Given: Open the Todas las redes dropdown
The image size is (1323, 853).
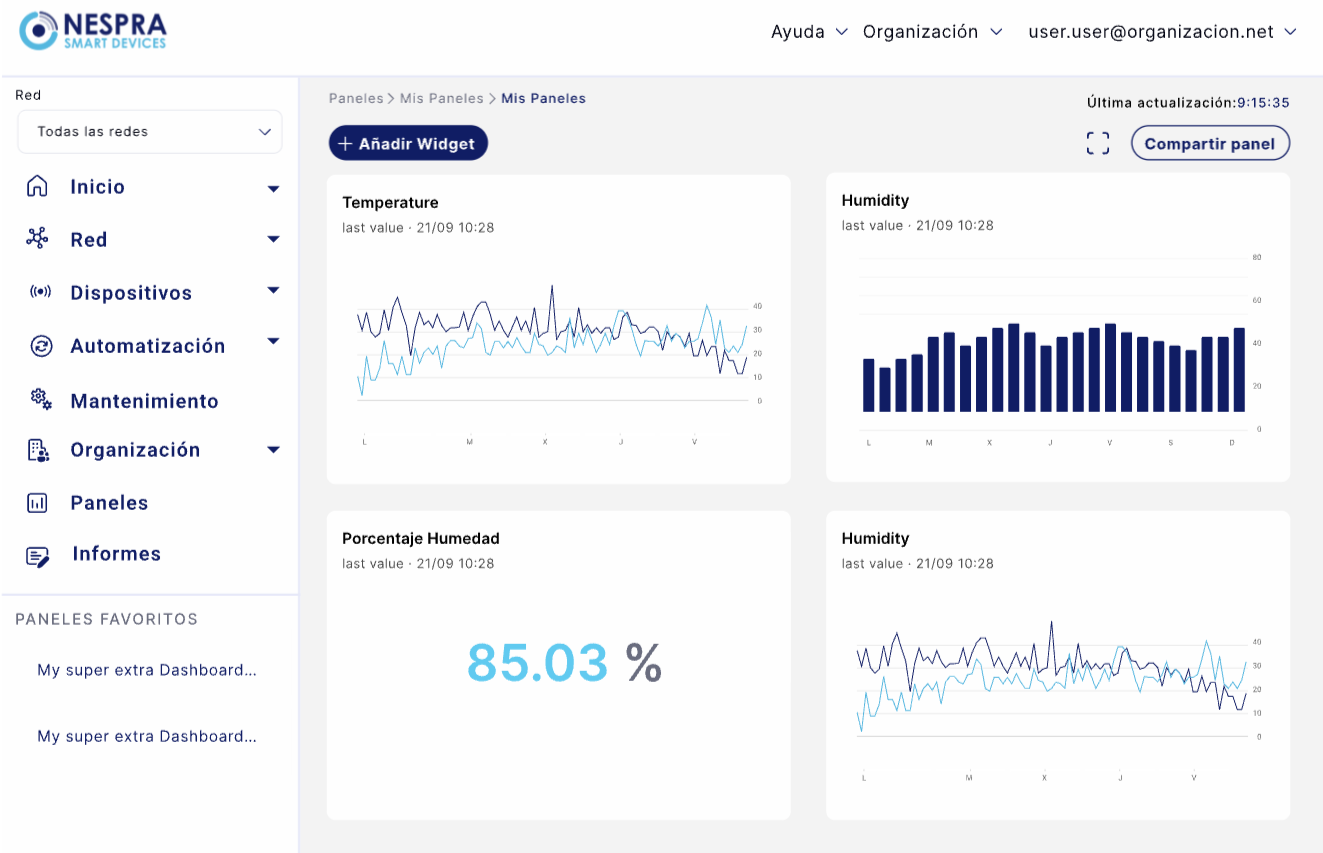Looking at the screenshot, I should click(x=150, y=132).
